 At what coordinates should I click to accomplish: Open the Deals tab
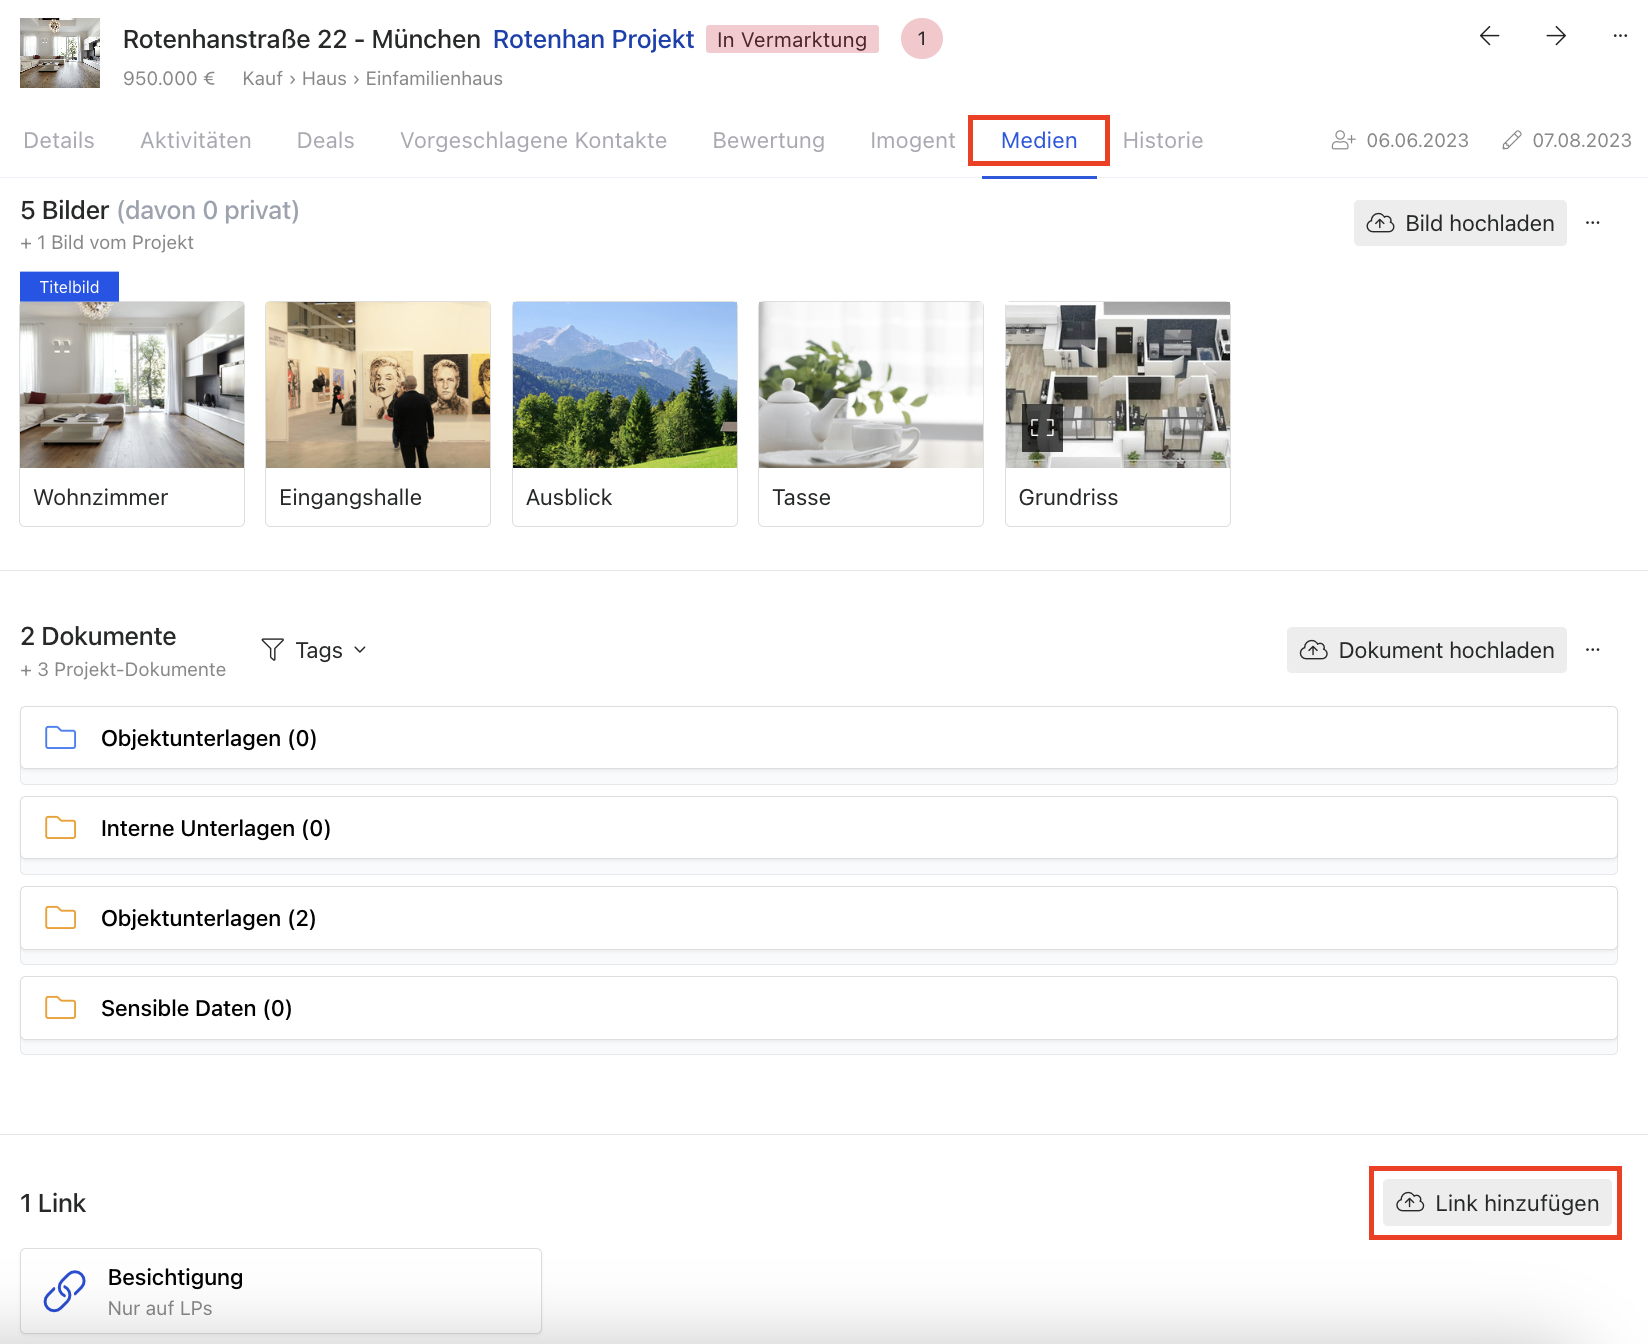(x=326, y=141)
